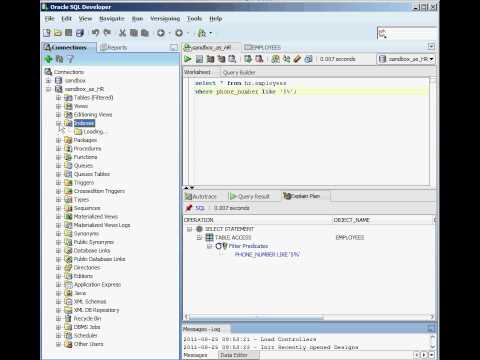Switch to the Query Builder tab

[x=239, y=72]
